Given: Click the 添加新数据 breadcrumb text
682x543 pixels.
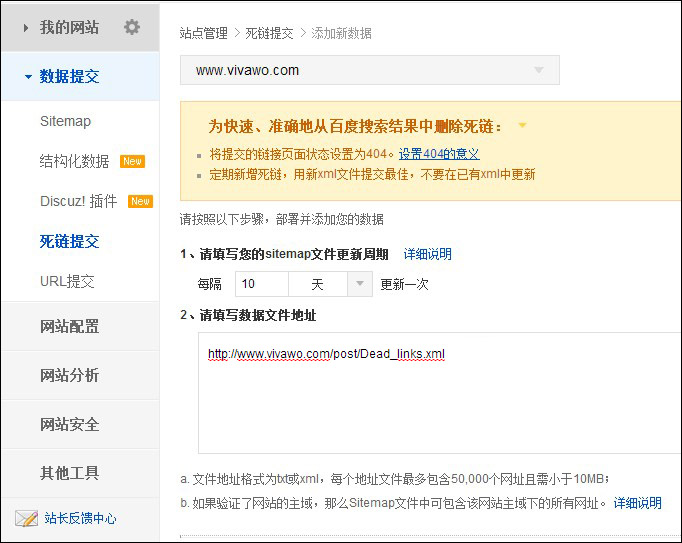Looking at the screenshot, I should [341, 33].
